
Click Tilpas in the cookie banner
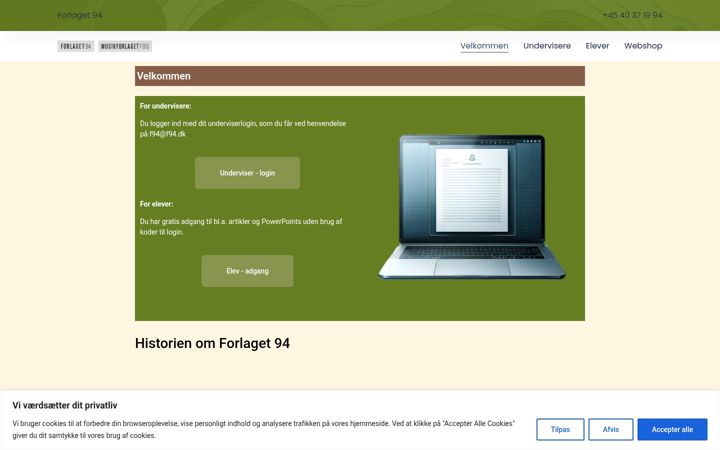(560, 429)
